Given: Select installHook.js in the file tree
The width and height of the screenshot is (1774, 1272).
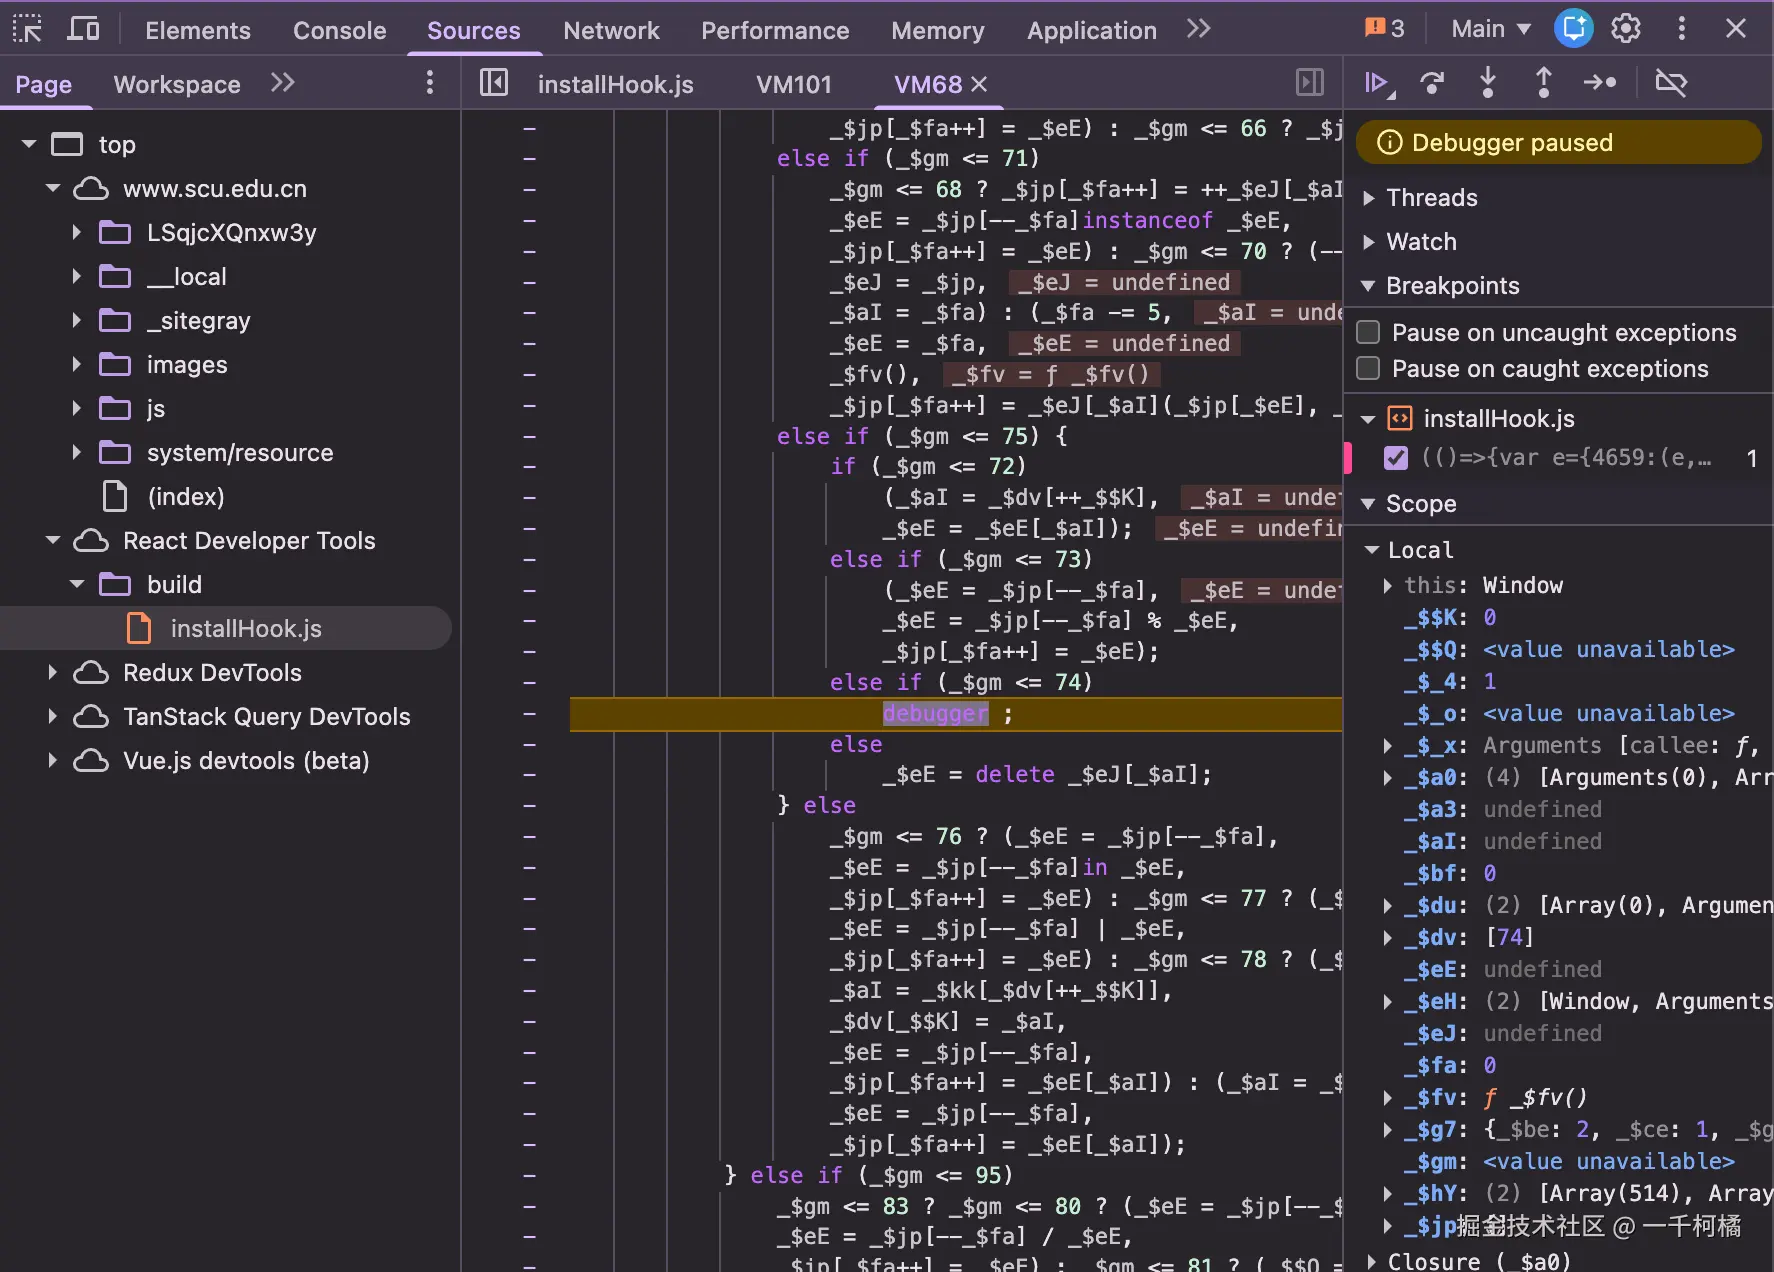Looking at the screenshot, I should [226, 628].
